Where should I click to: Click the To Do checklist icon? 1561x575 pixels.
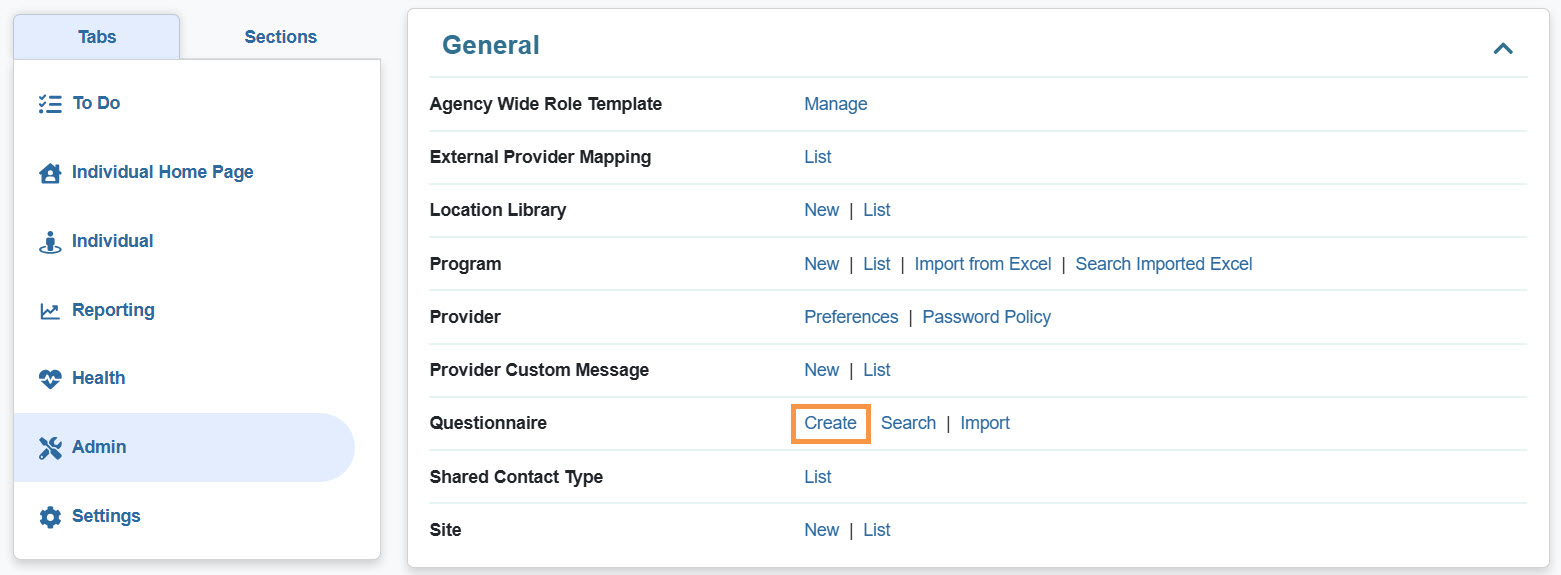coord(50,104)
